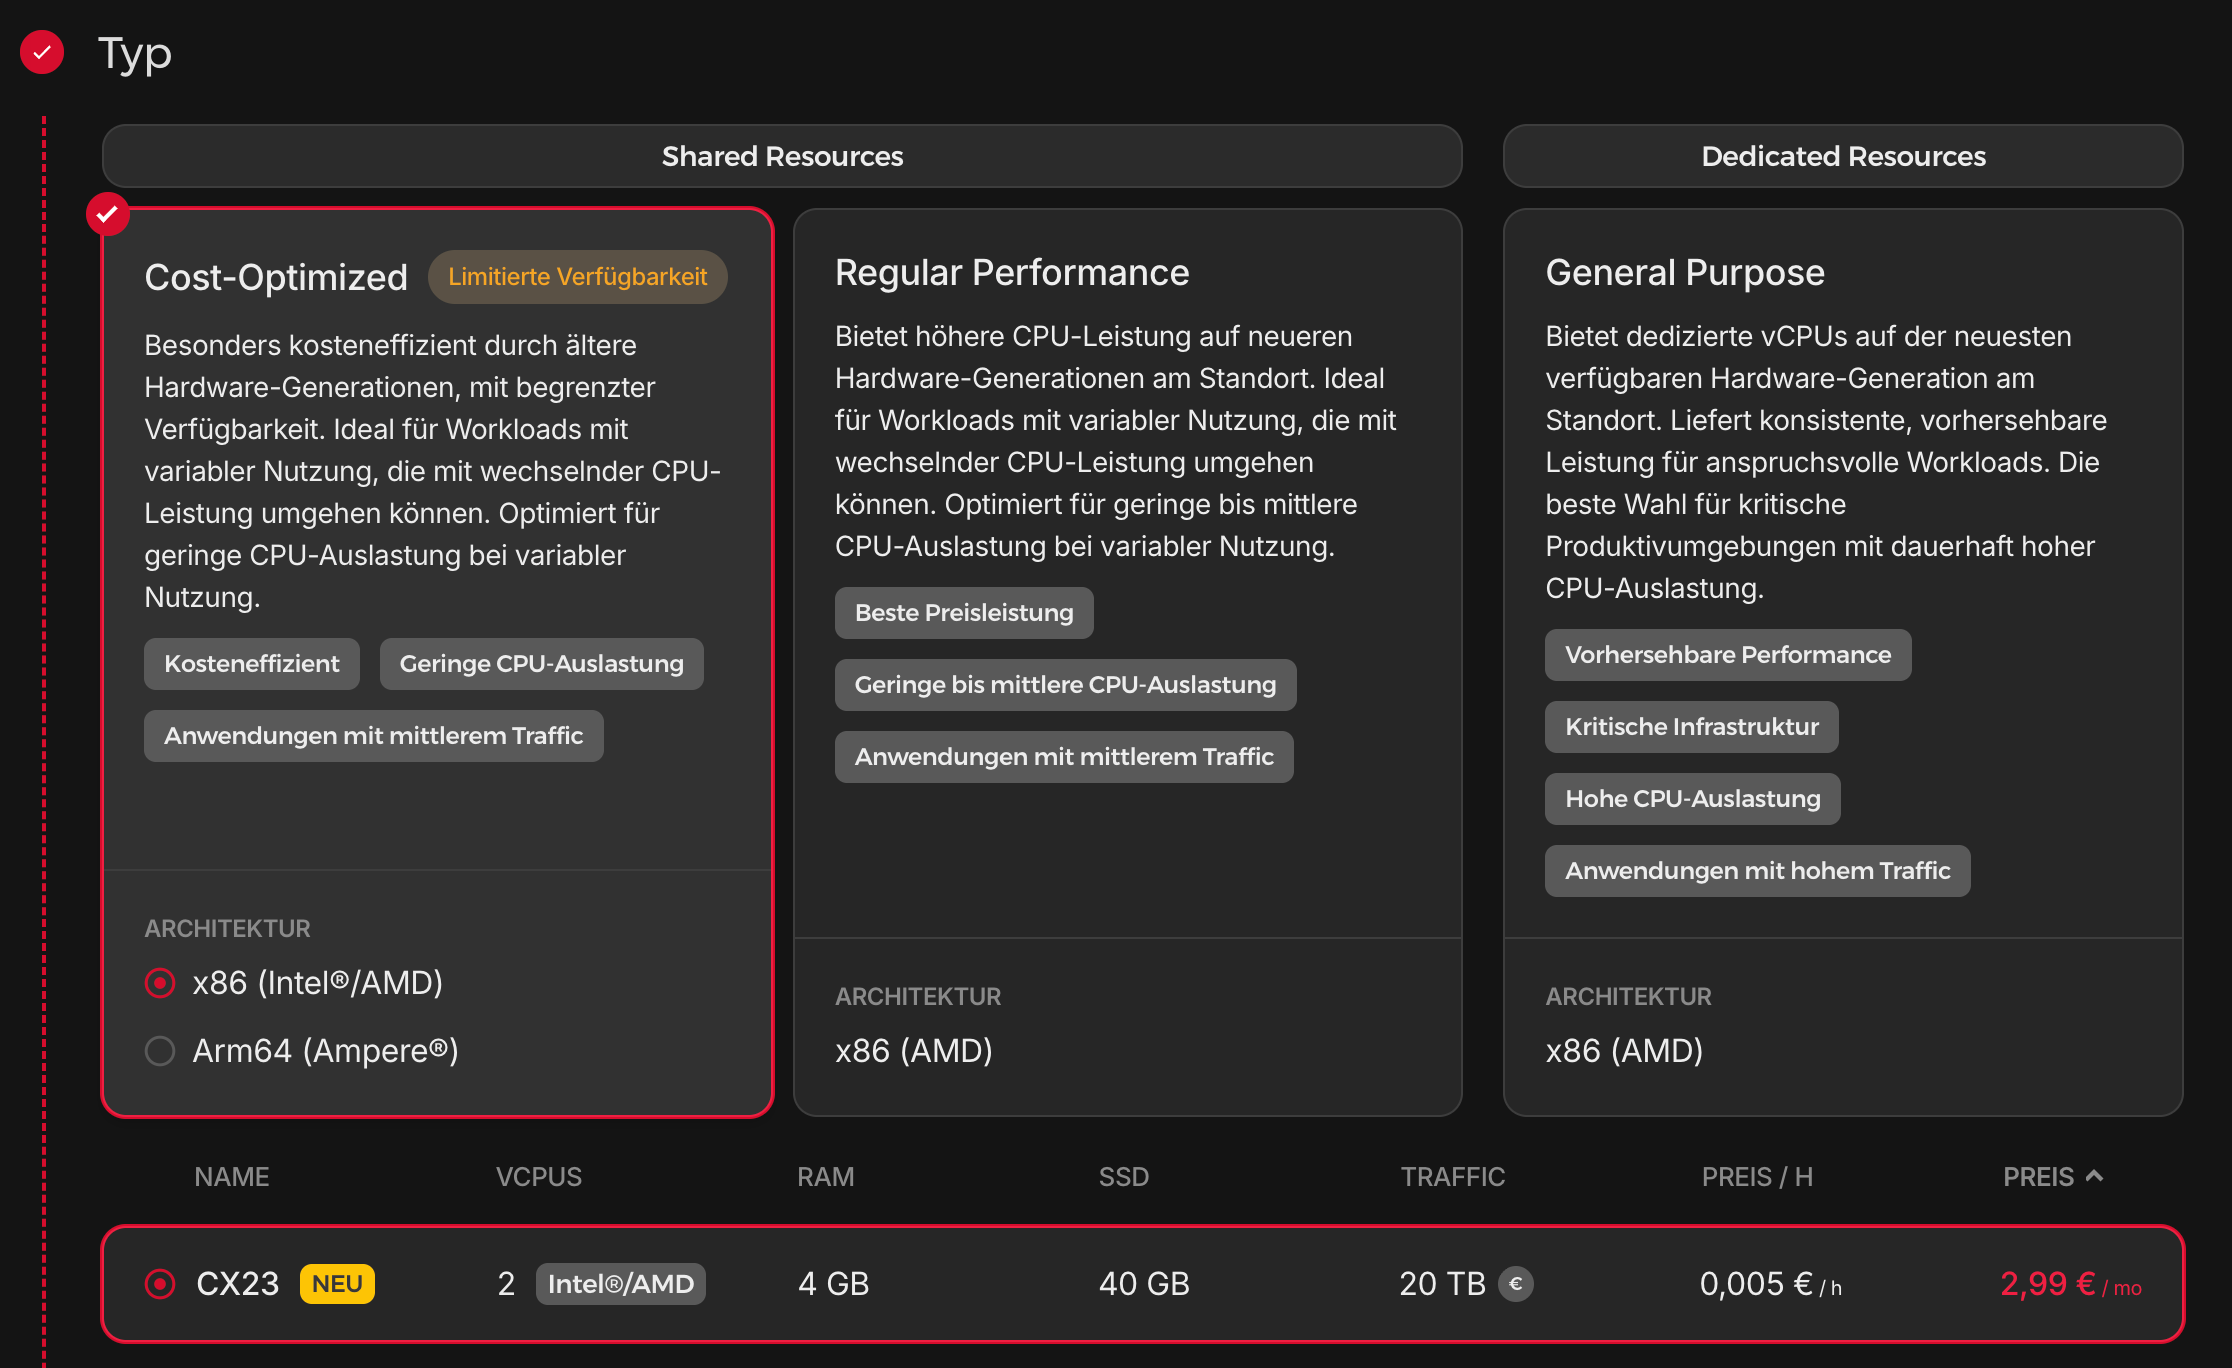Click the Vorhersehbare Performance tag
Image resolution: width=2232 pixels, height=1368 pixels.
click(x=1728, y=655)
